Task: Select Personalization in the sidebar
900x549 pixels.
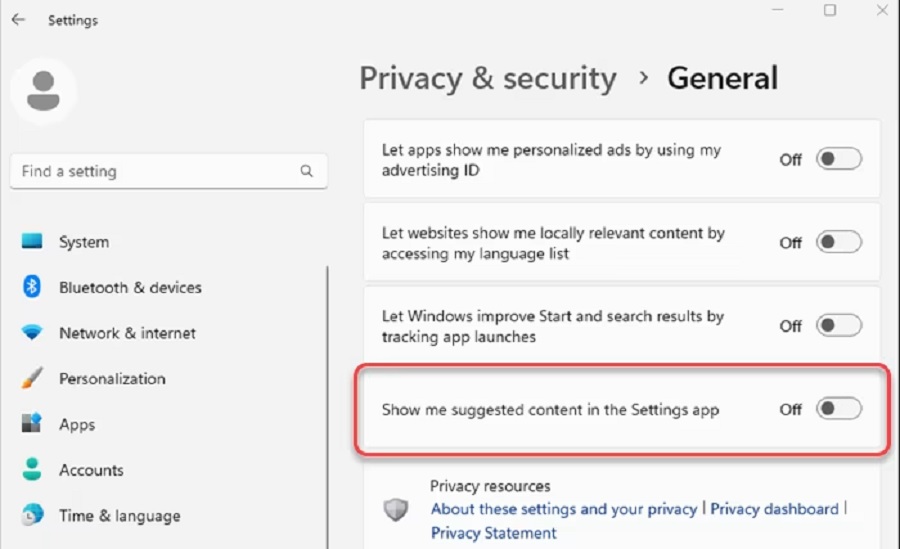Action: (112, 378)
